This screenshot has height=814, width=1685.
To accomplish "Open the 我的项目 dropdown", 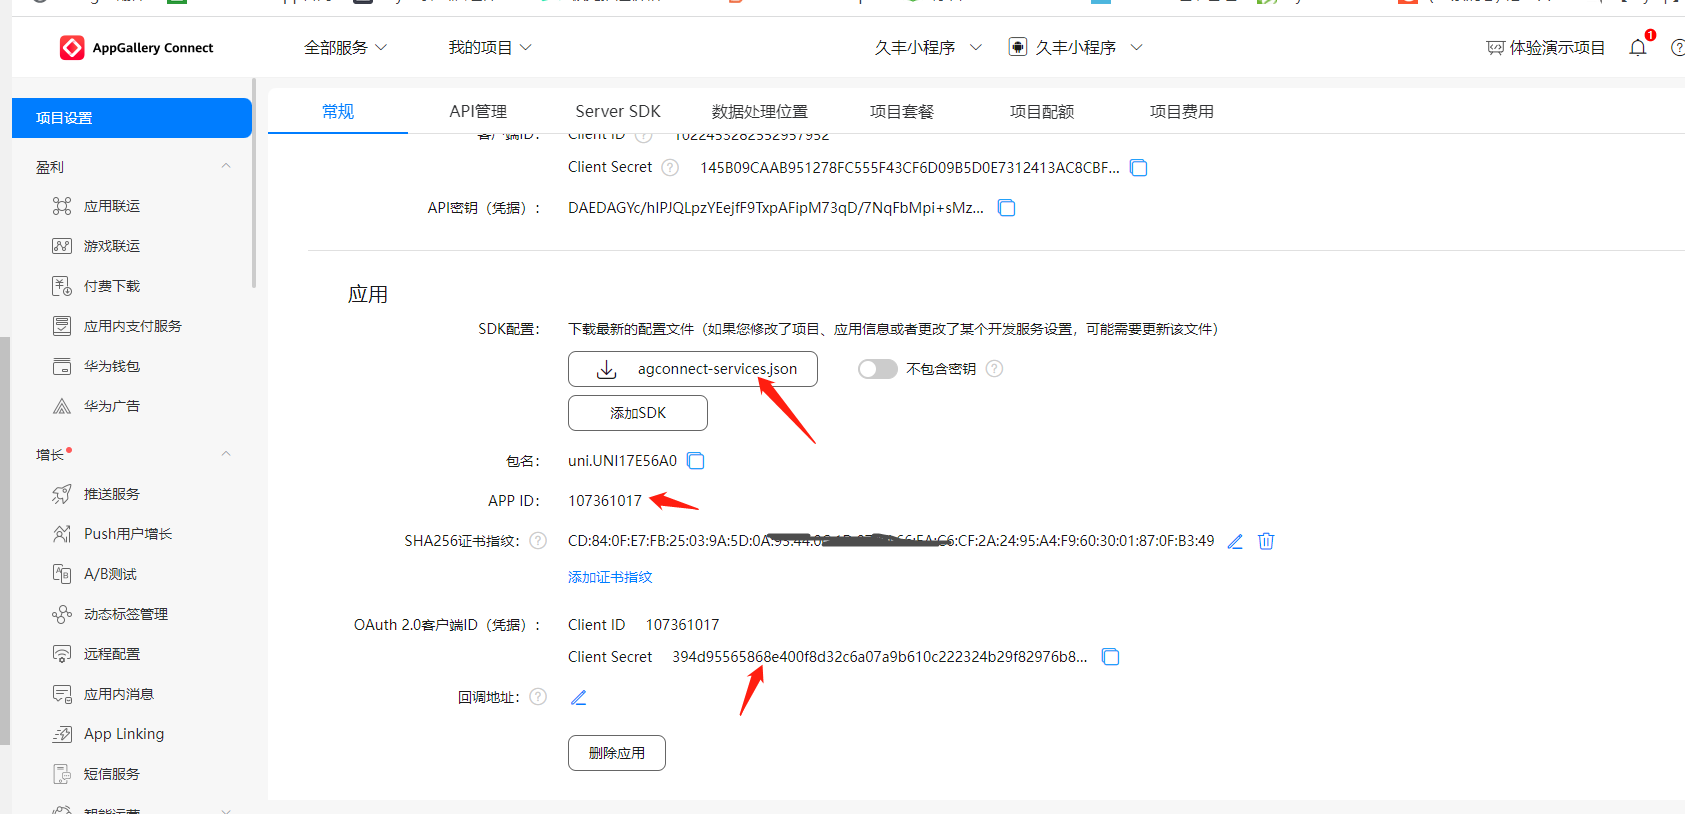I will tap(490, 48).
